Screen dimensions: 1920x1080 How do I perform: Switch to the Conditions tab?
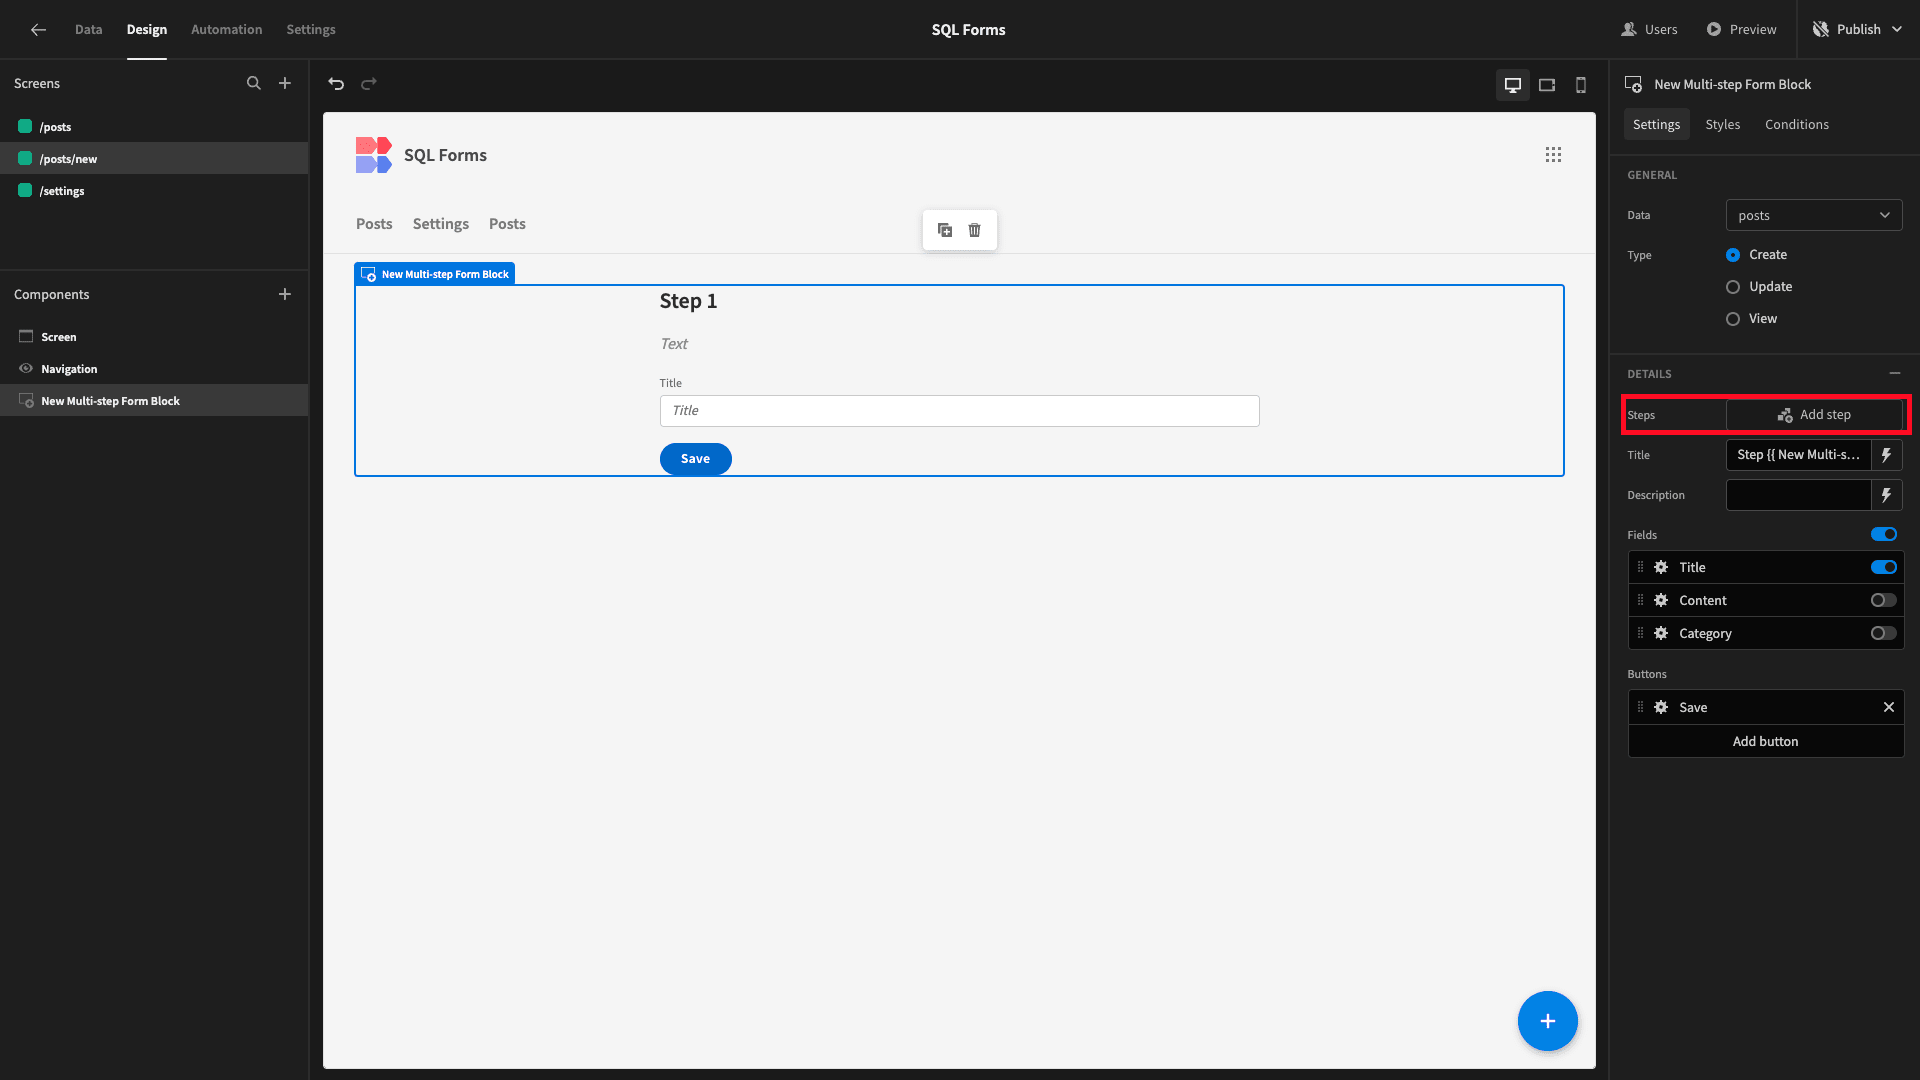1797,124
